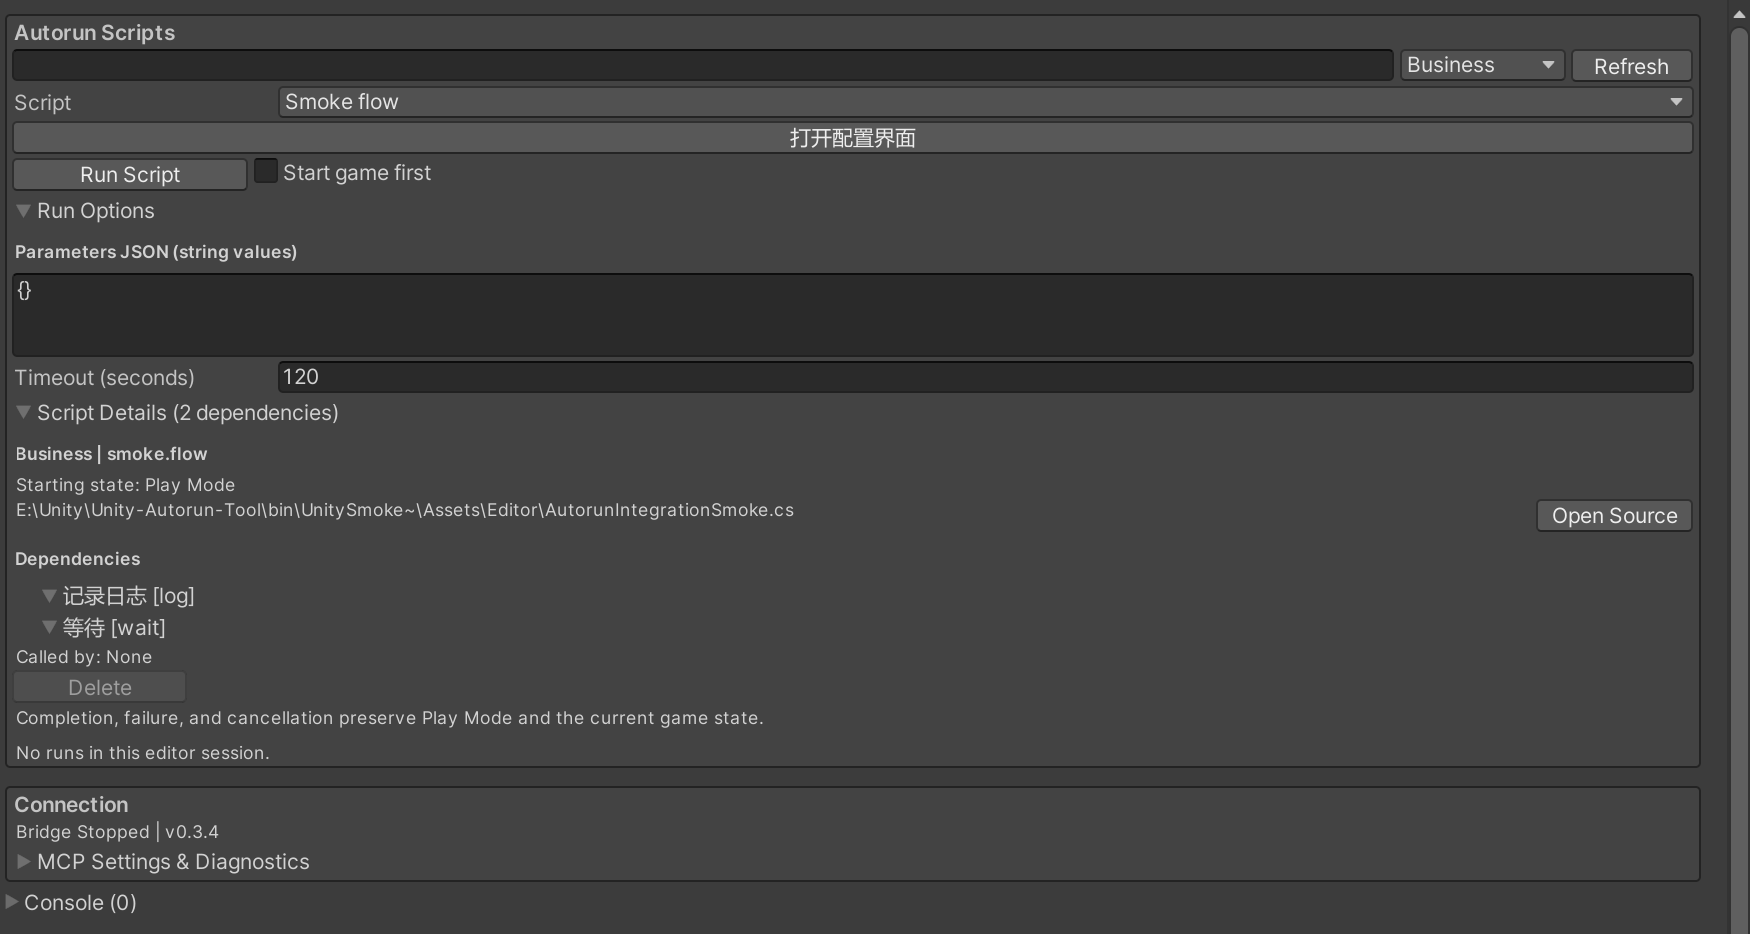Click the Refresh button
The image size is (1750, 934).
pos(1631,66)
